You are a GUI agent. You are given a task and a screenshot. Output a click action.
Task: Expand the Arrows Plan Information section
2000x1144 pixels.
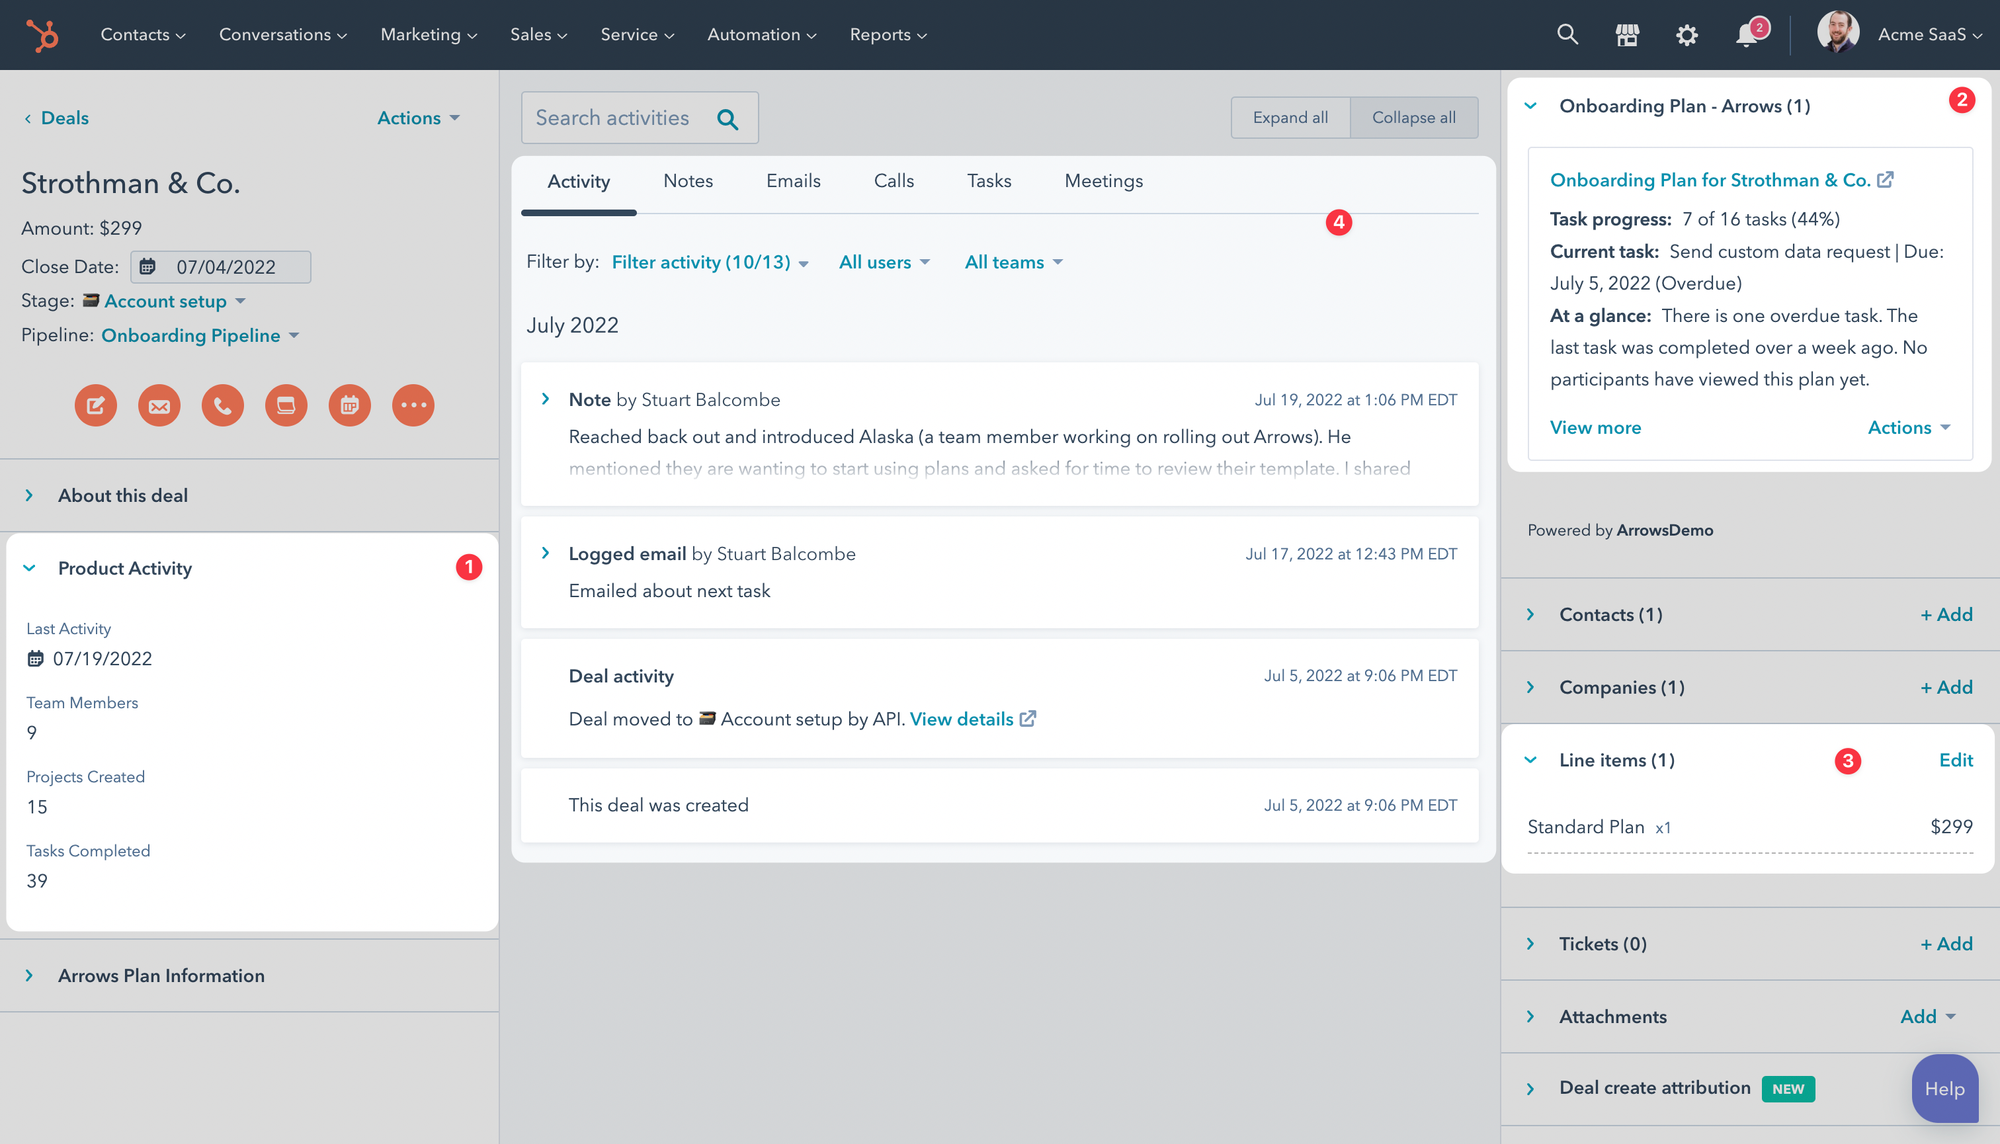29,975
